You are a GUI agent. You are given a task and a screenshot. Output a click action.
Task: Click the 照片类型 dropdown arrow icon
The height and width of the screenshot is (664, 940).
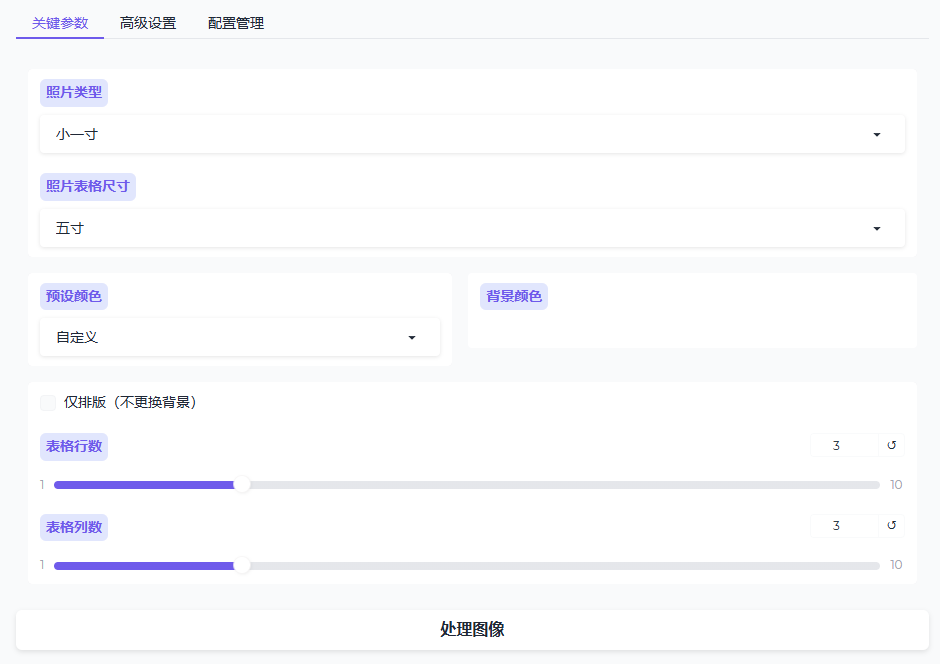tap(877, 135)
